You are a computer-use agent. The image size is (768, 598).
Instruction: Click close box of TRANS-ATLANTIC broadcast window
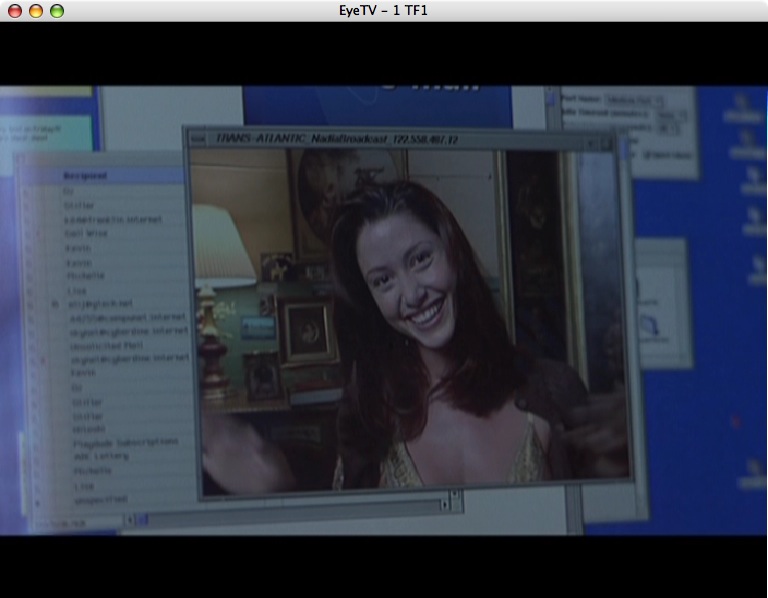tap(197, 139)
